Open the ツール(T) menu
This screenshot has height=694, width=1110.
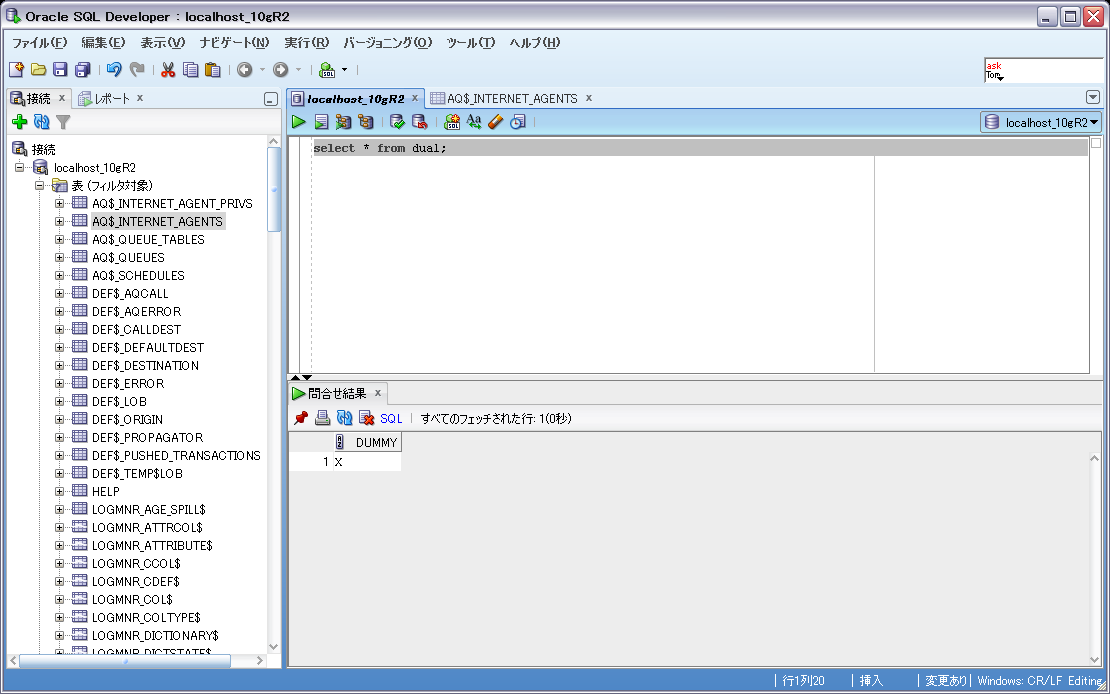point(471,42)
